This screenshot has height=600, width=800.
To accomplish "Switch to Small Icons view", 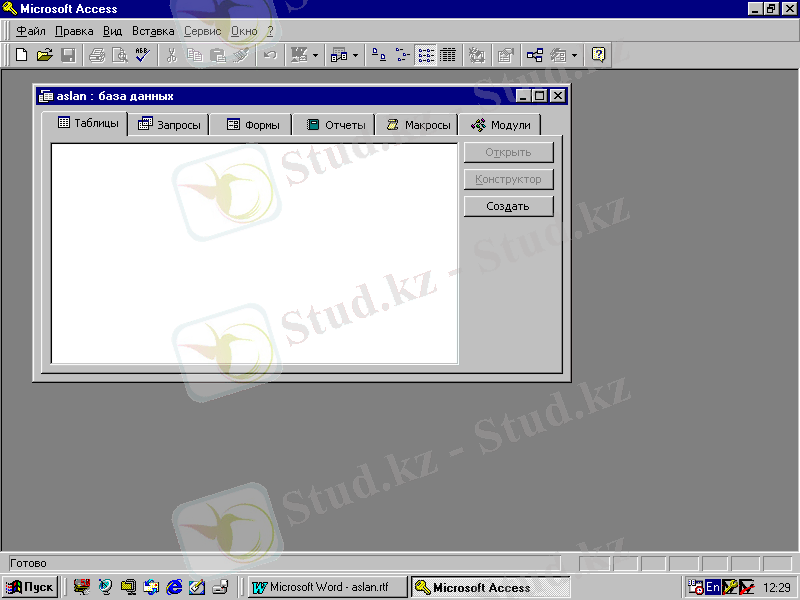I will pos(402,55).
